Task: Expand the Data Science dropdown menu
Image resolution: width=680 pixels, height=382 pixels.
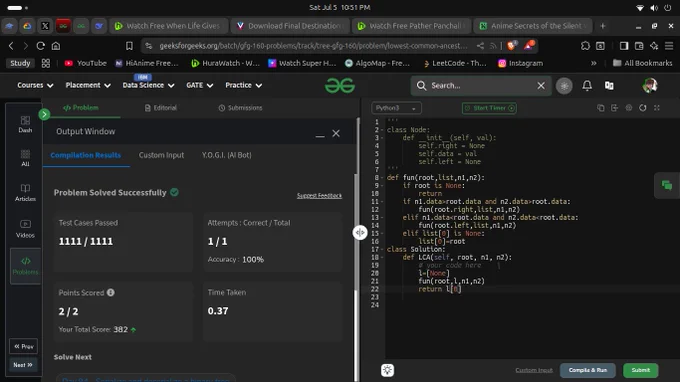Action: [148, 85]
